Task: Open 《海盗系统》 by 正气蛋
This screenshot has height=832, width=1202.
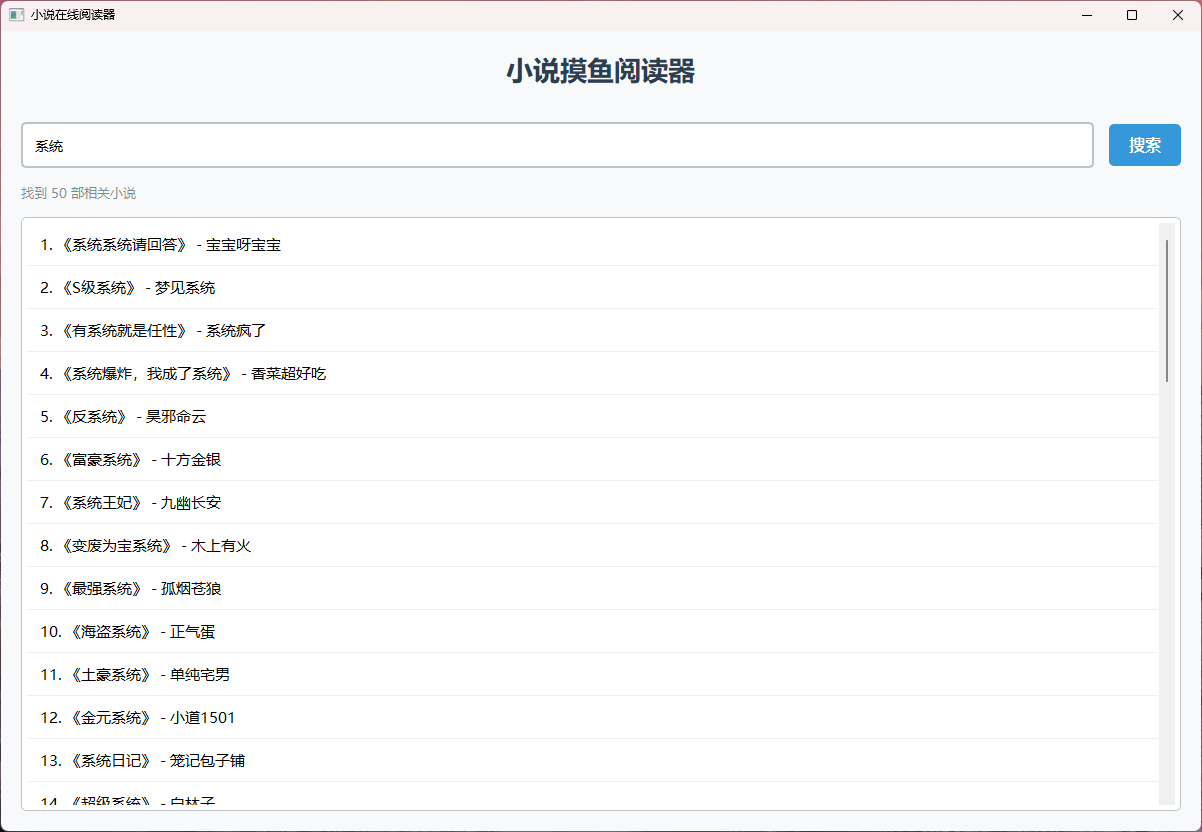Action: (128, 632)
